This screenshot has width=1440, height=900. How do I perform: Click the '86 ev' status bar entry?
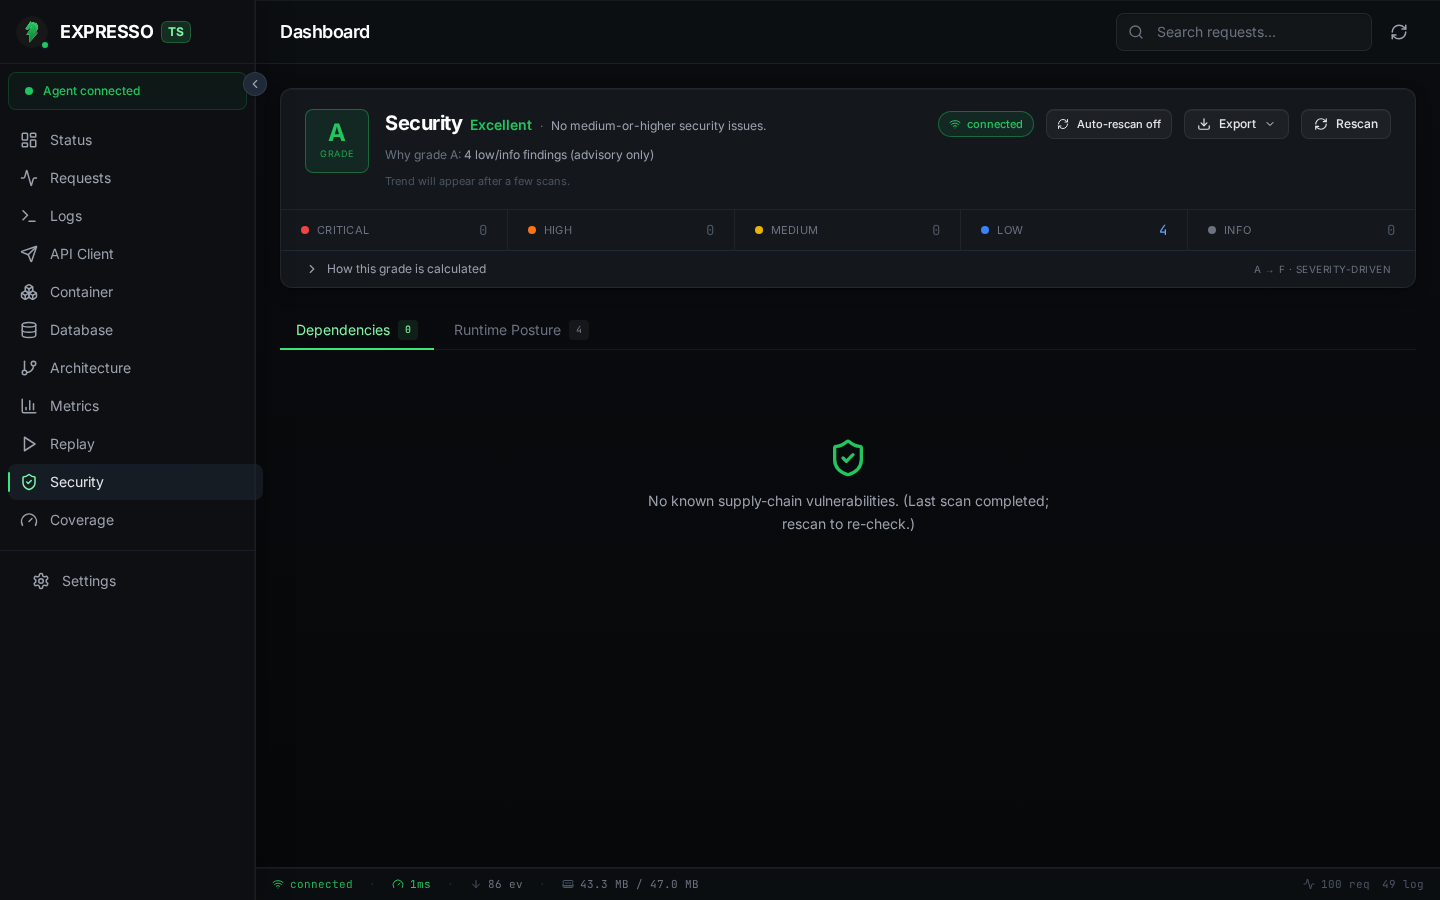[x=505, y=884]
